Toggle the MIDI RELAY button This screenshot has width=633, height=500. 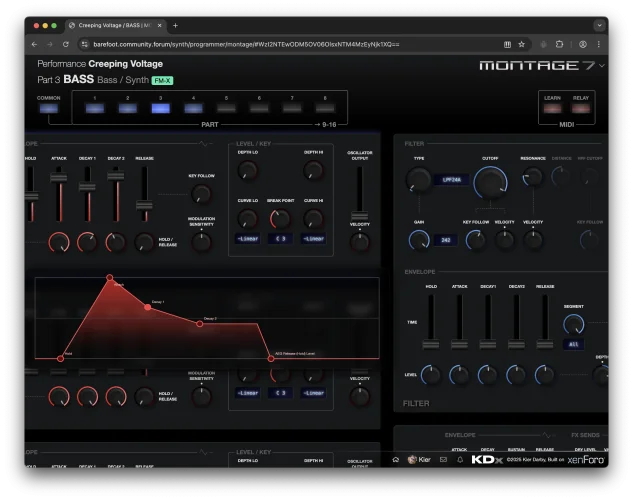581,108
